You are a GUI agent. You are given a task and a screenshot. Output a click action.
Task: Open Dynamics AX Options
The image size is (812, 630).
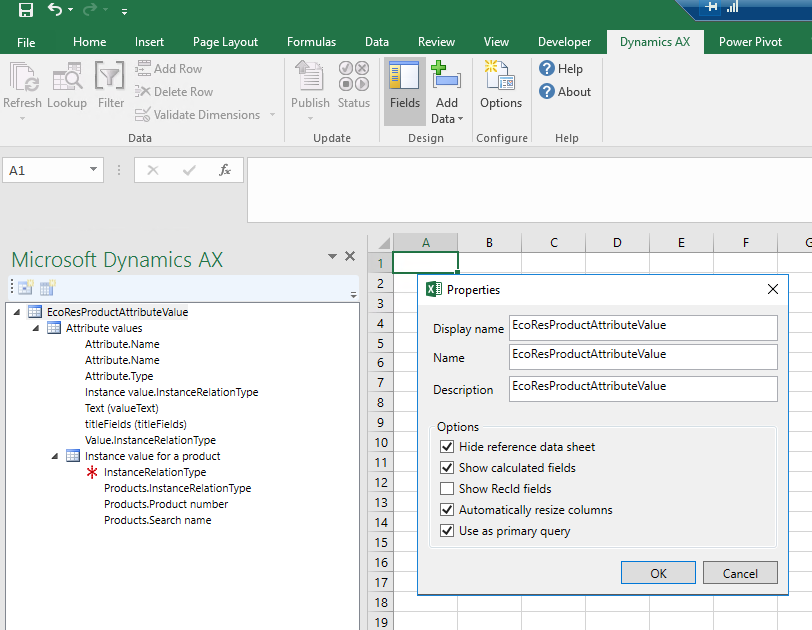click(501, 85)
